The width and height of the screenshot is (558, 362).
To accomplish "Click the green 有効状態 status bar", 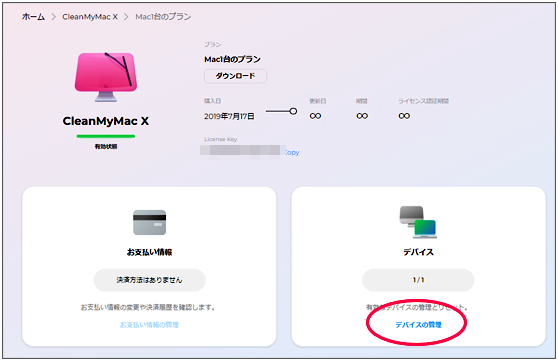I will [x=106, y=136].
